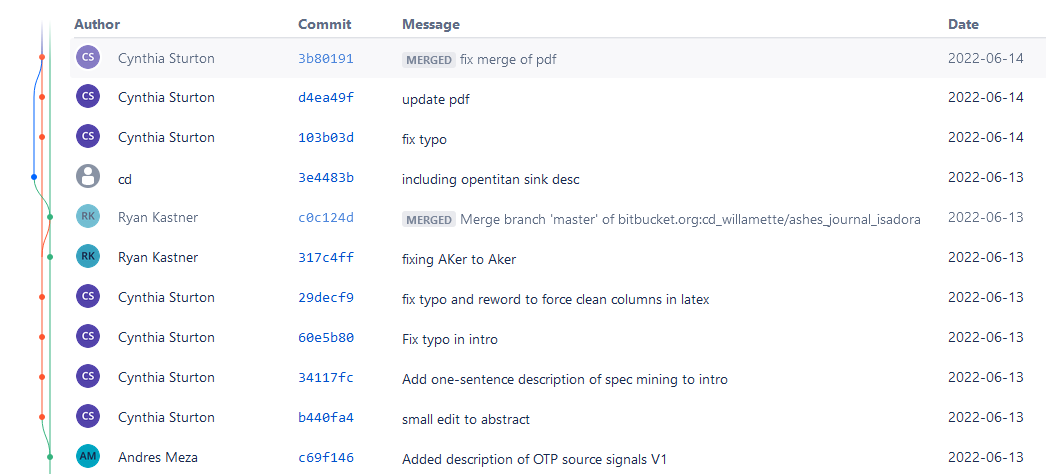Open commit hash 103b03d
1046x474 pixels.
click(325, 138)
